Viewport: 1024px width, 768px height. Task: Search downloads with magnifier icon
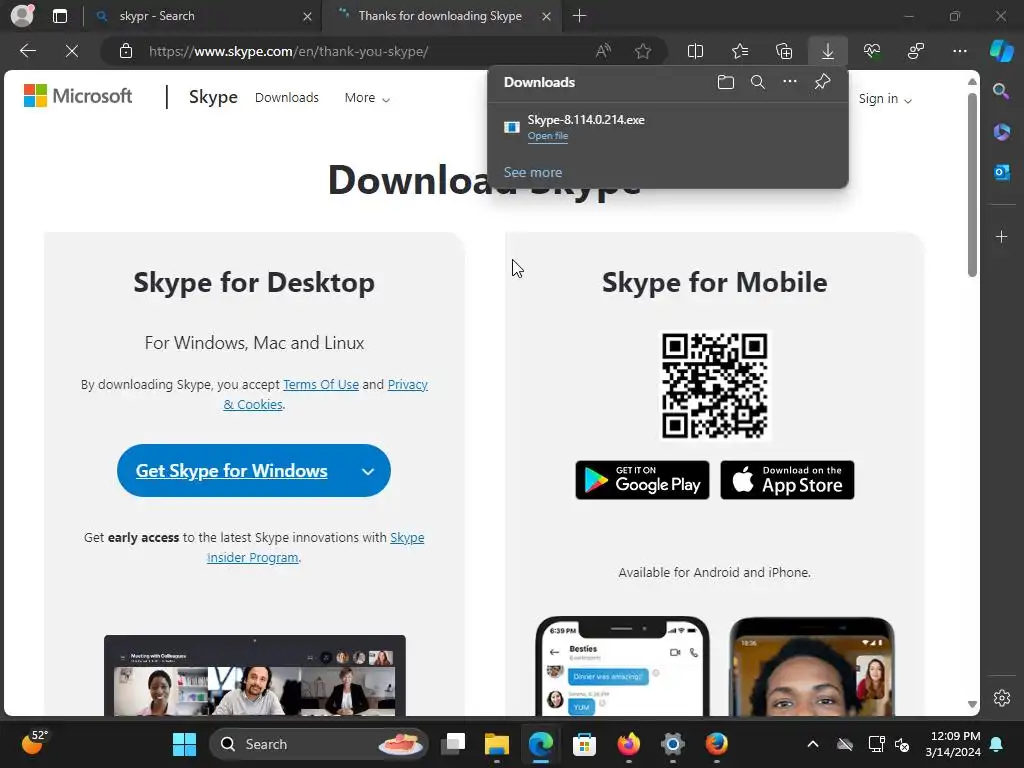[758, 82]
